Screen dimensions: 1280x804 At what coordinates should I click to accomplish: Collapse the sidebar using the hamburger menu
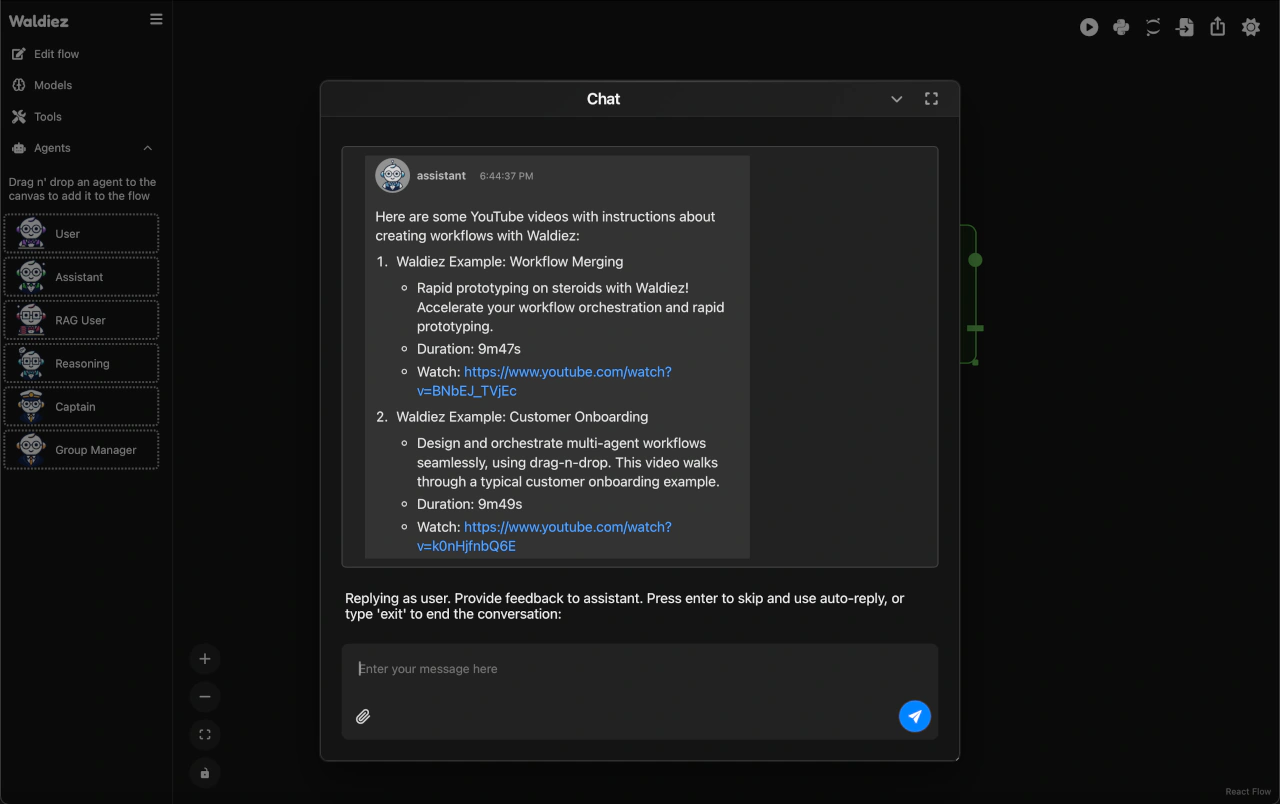[156, 19]
